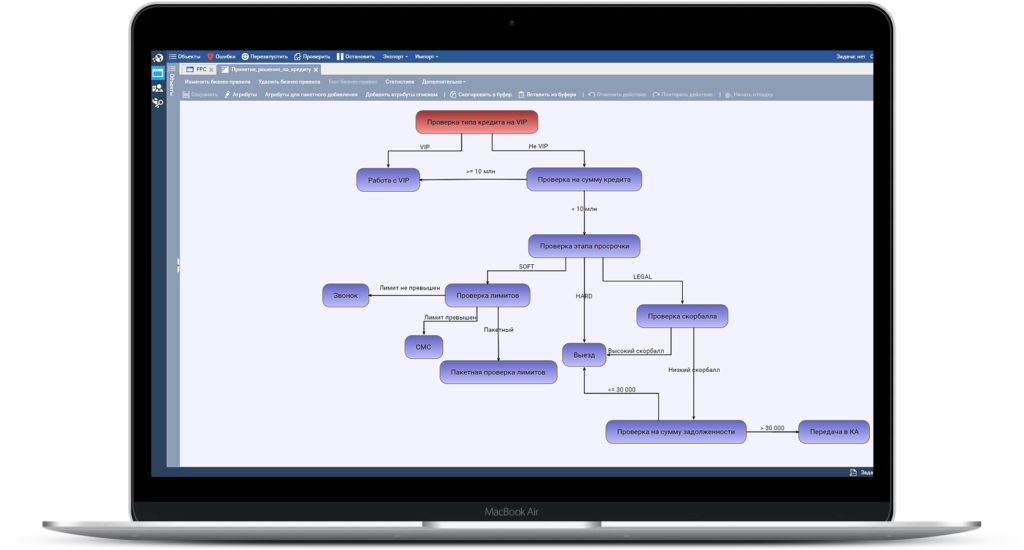Image resolution: width=1024 pixels, height=550 pixels.
Task: Click the >= 10 млн edge label
Action: tap(481, 171)
